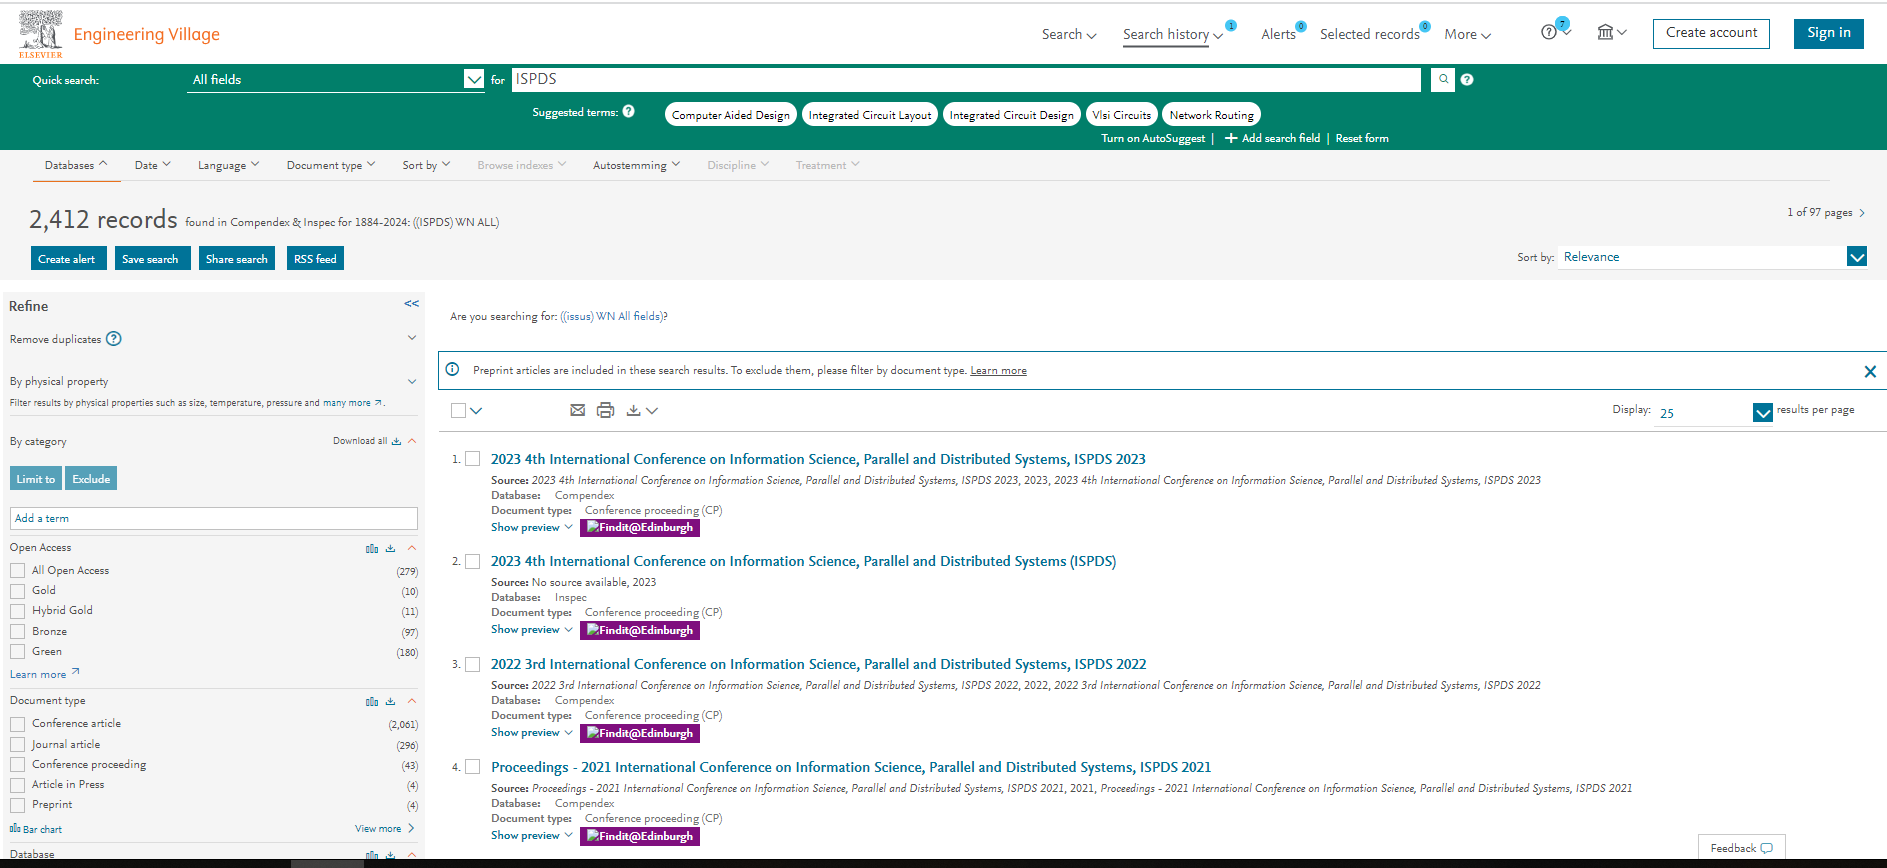The image size is (1887, 868).
Task: Expand Show preview for result 1
Action: click(531, 528)
